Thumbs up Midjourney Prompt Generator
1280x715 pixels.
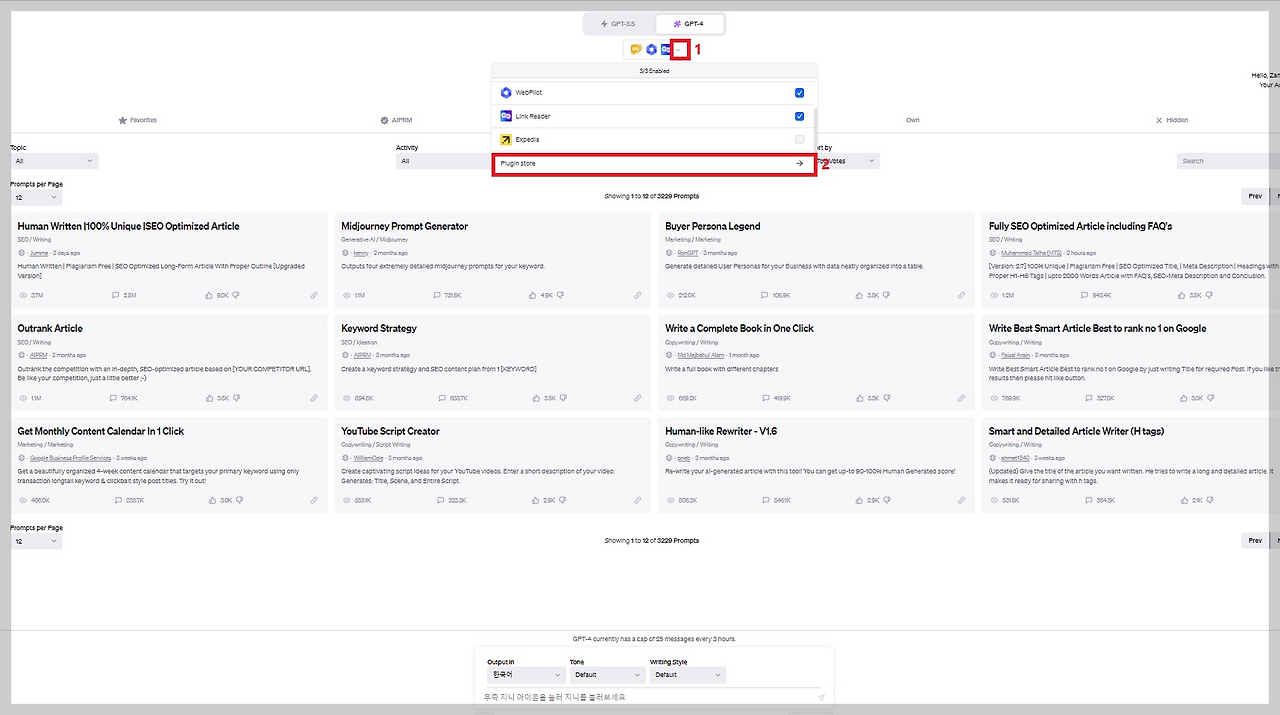coord(533,295)
